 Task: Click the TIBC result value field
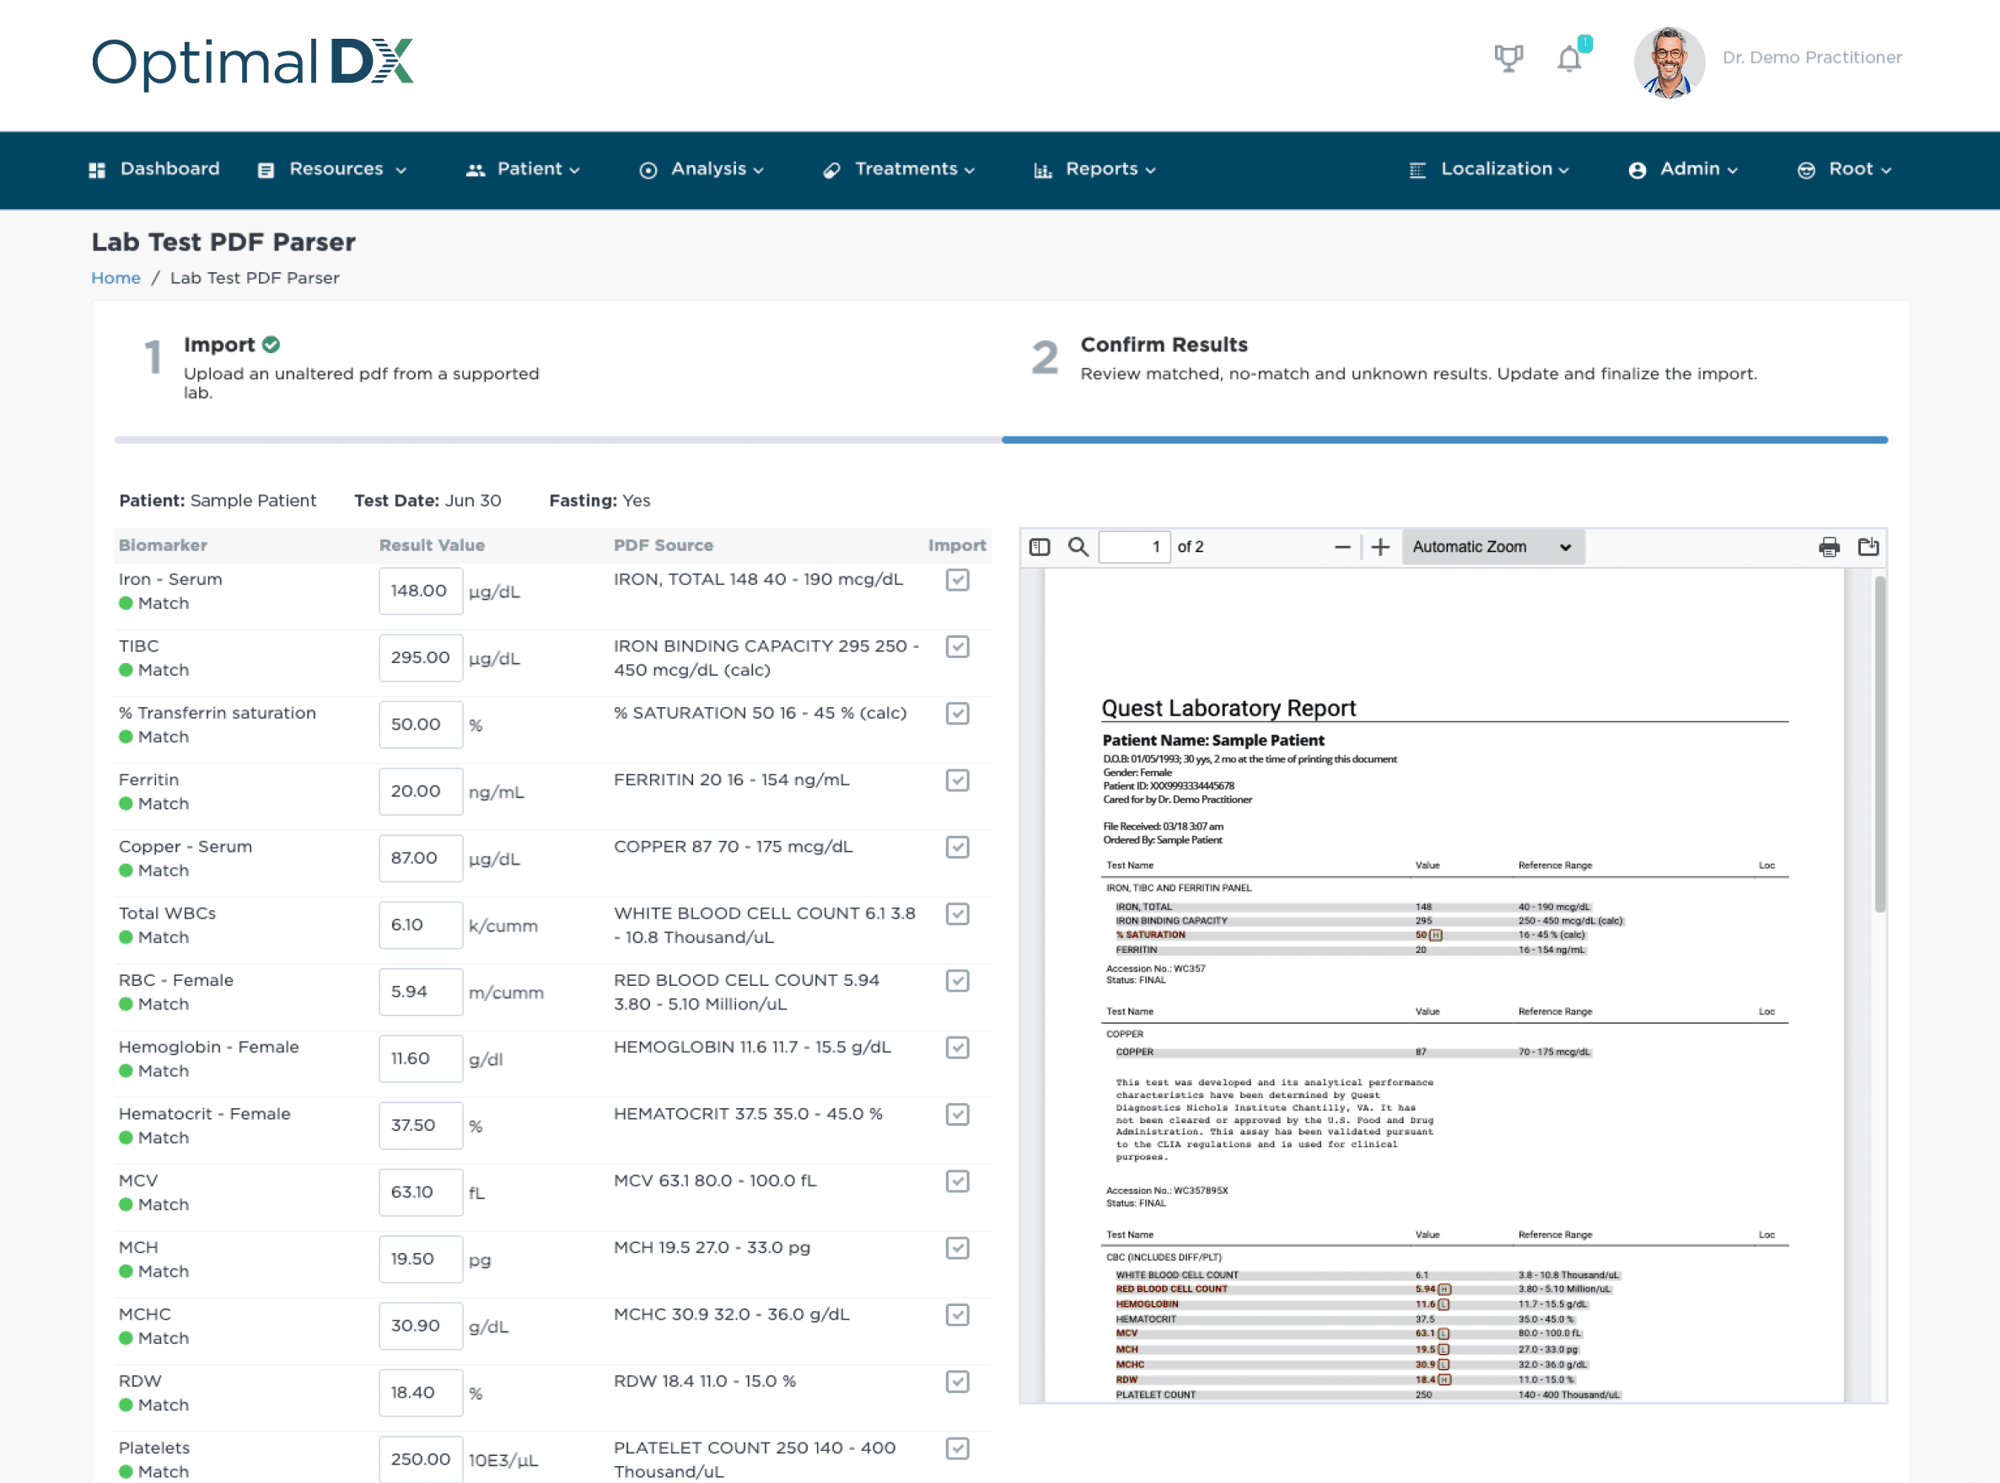tap(421, 658)
